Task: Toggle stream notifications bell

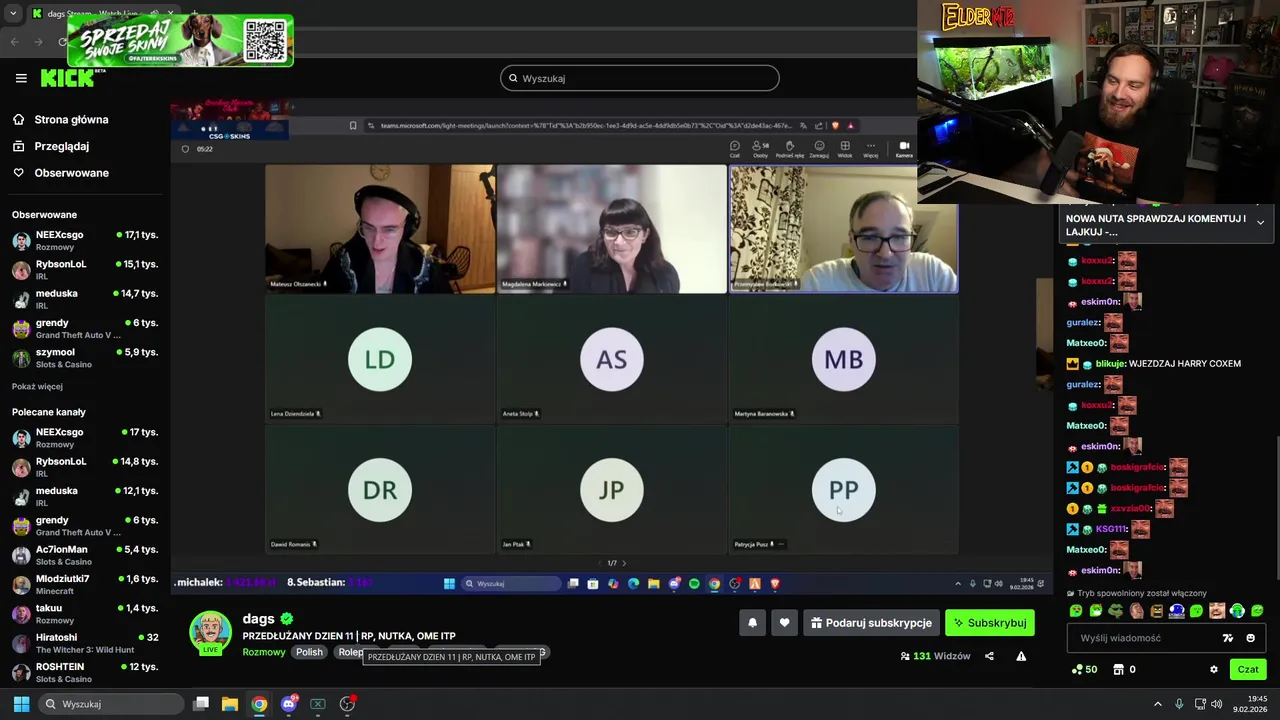Action: [x=753, y=623]
